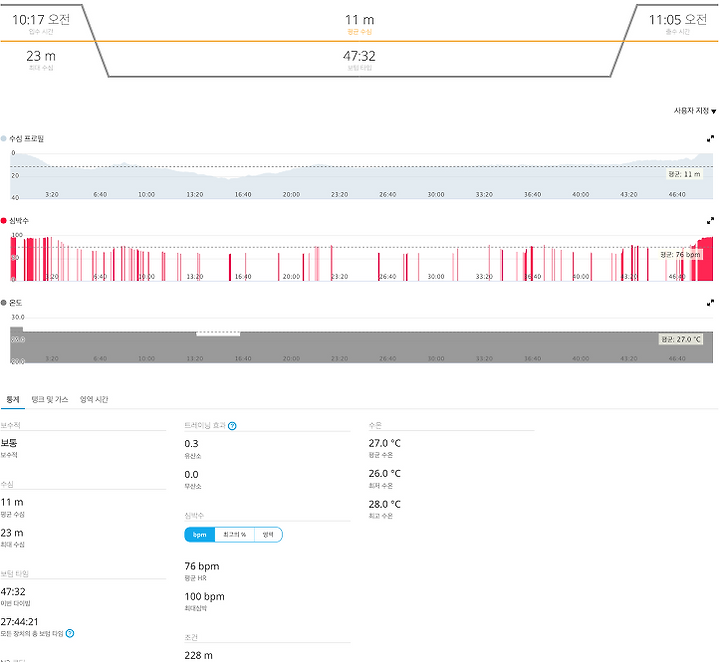Click the 보통 conservatism value
The image size is (720, 662).
tap(9, 443)
